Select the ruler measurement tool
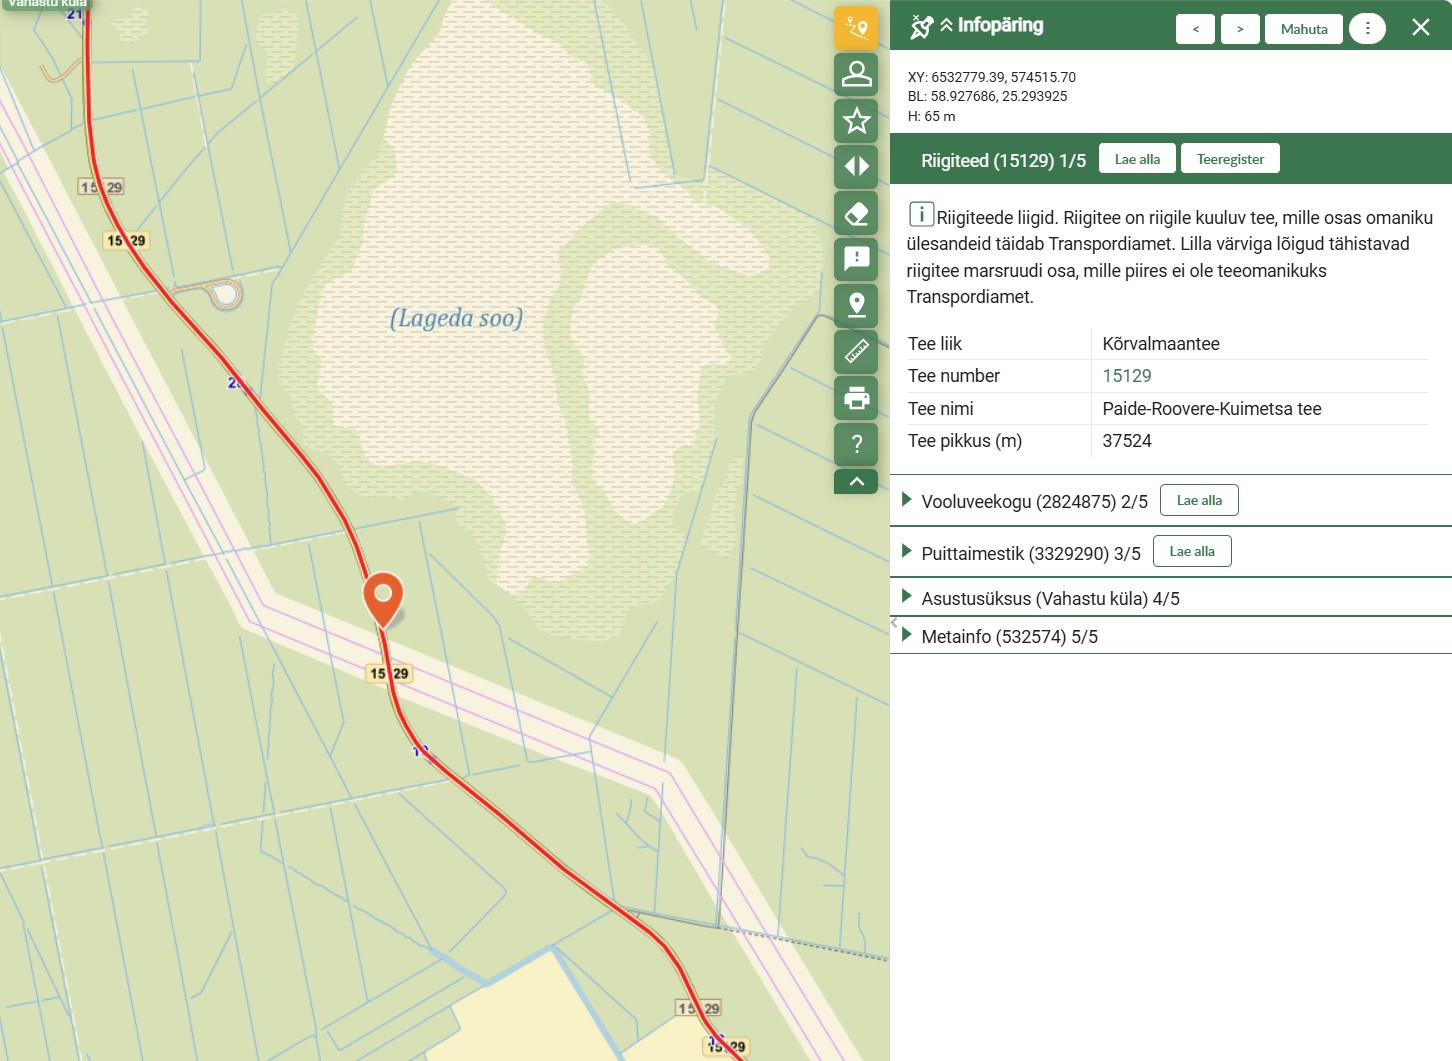Screen dimensions: 1452x1061 (856, 352)
